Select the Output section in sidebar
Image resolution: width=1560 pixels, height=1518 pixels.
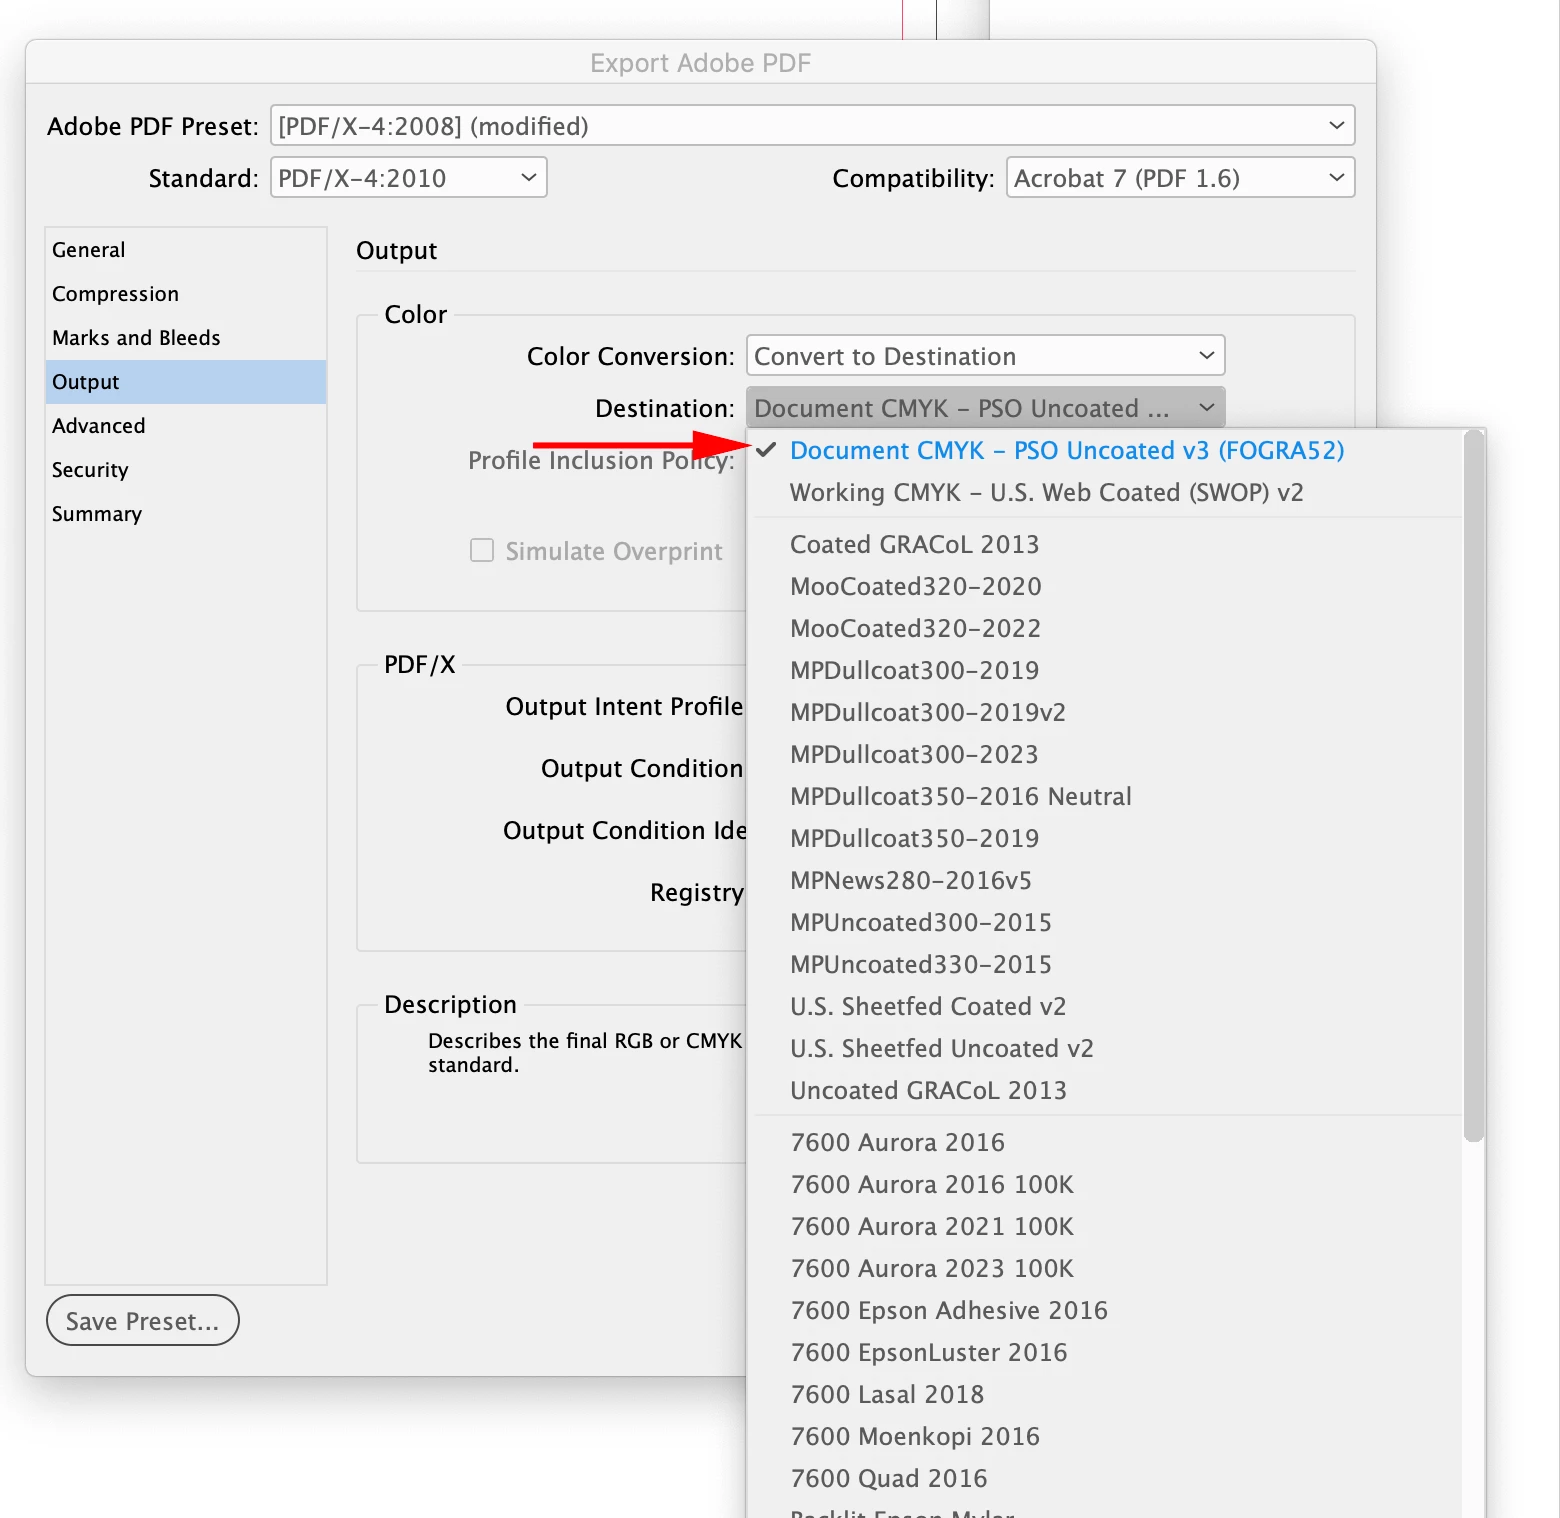pyautogui.click(x=186, y=382)
